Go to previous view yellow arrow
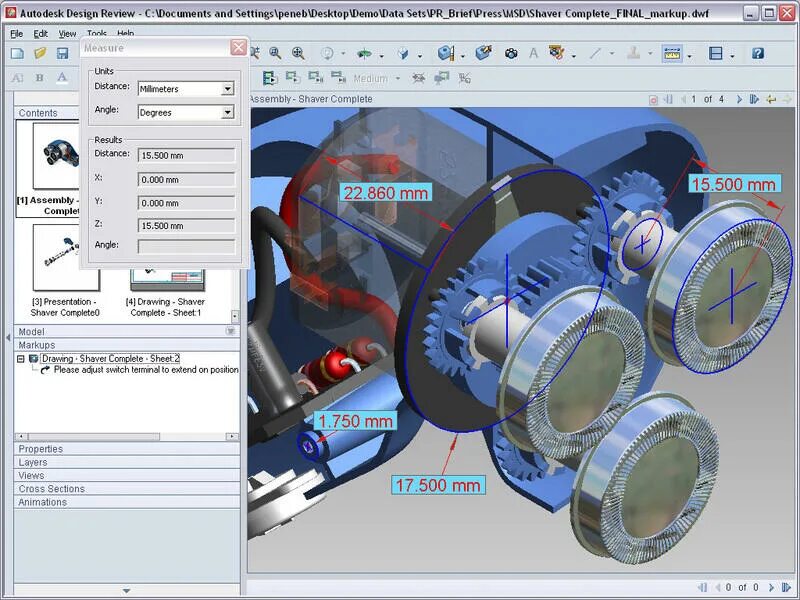This screenshot has width=800, height=600. tap(771, 99)
